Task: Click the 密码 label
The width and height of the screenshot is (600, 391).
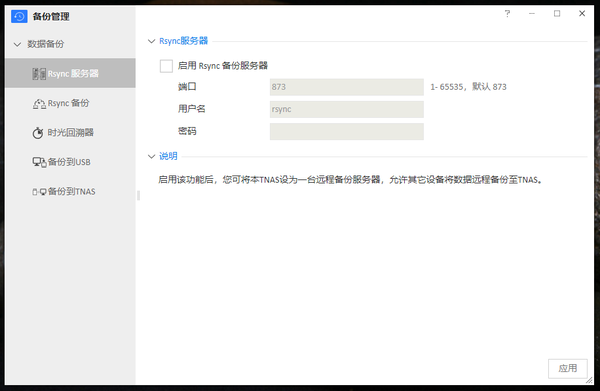Action: (187, 131)
